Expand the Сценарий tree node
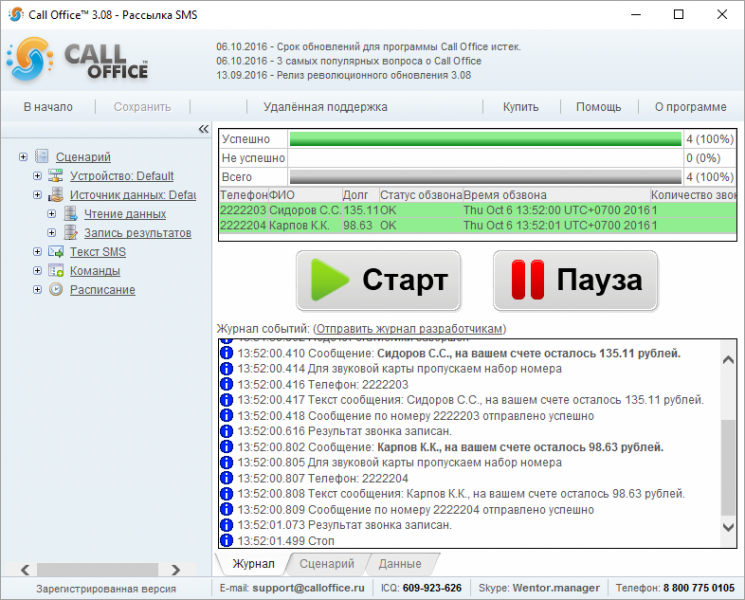Viewport: 745px width, 600px height. coord(23,156)
